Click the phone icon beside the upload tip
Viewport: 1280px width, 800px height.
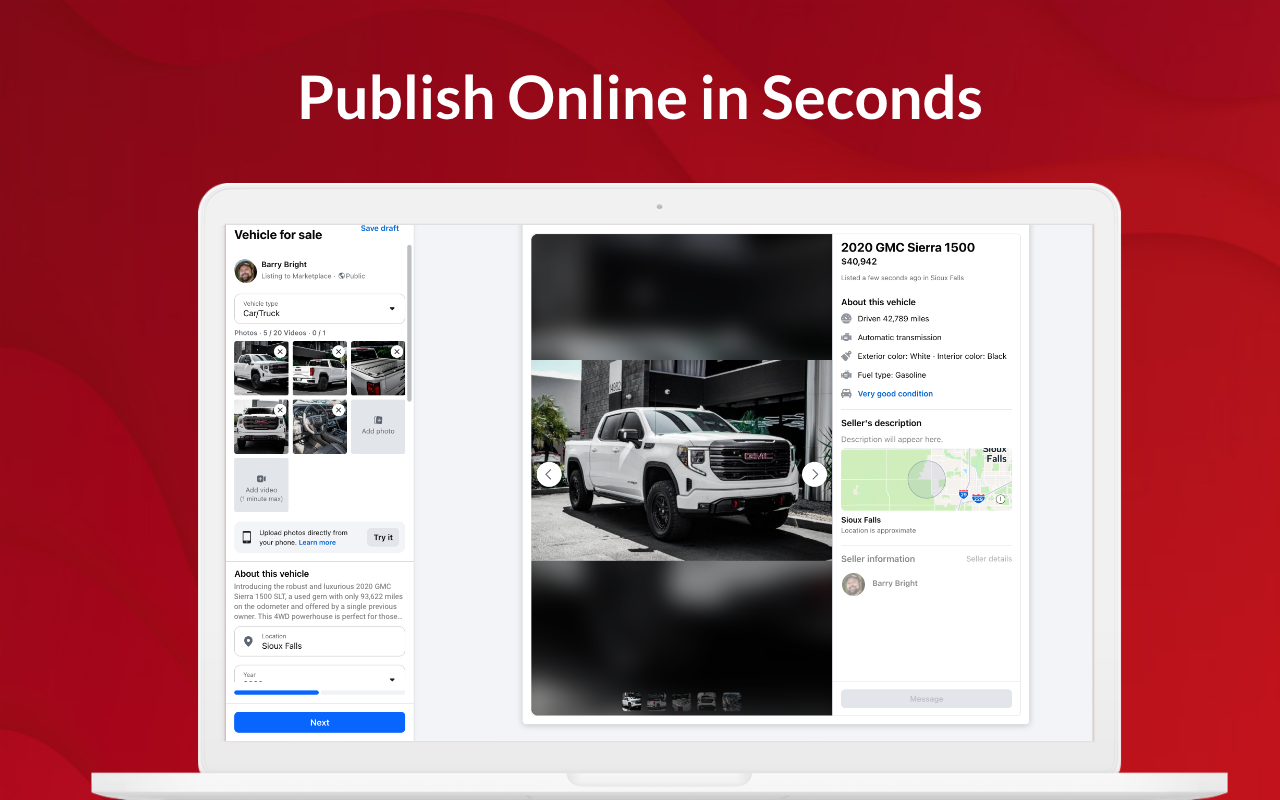(246, 537)
